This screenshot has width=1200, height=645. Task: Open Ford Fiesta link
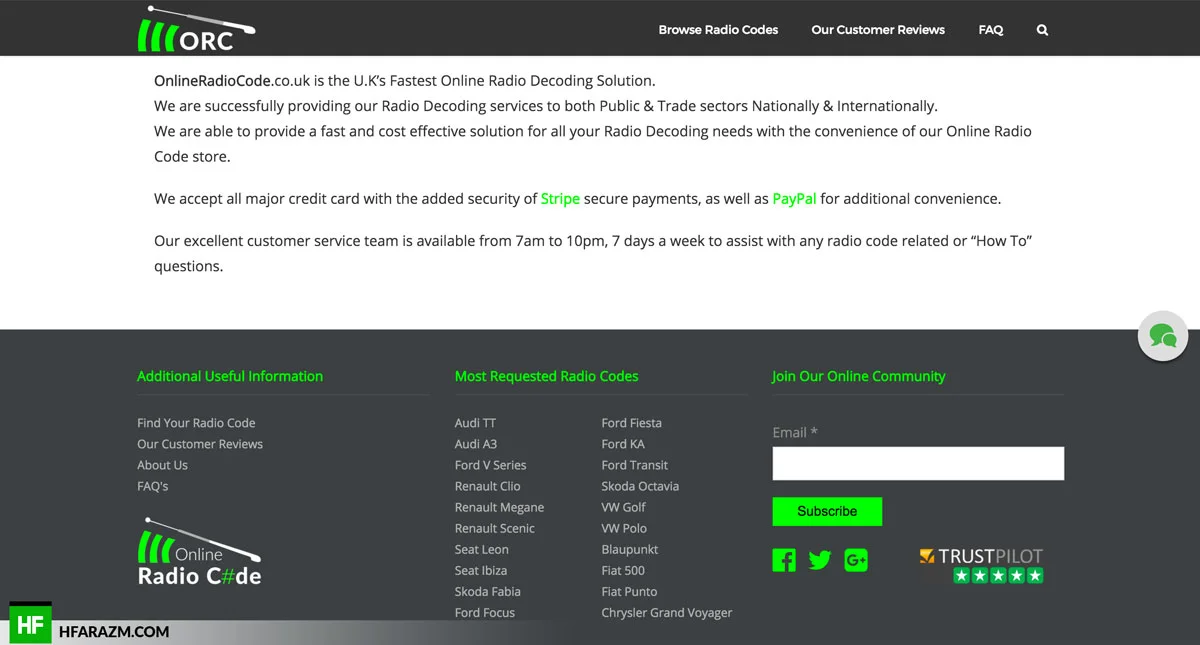[632, 423]
